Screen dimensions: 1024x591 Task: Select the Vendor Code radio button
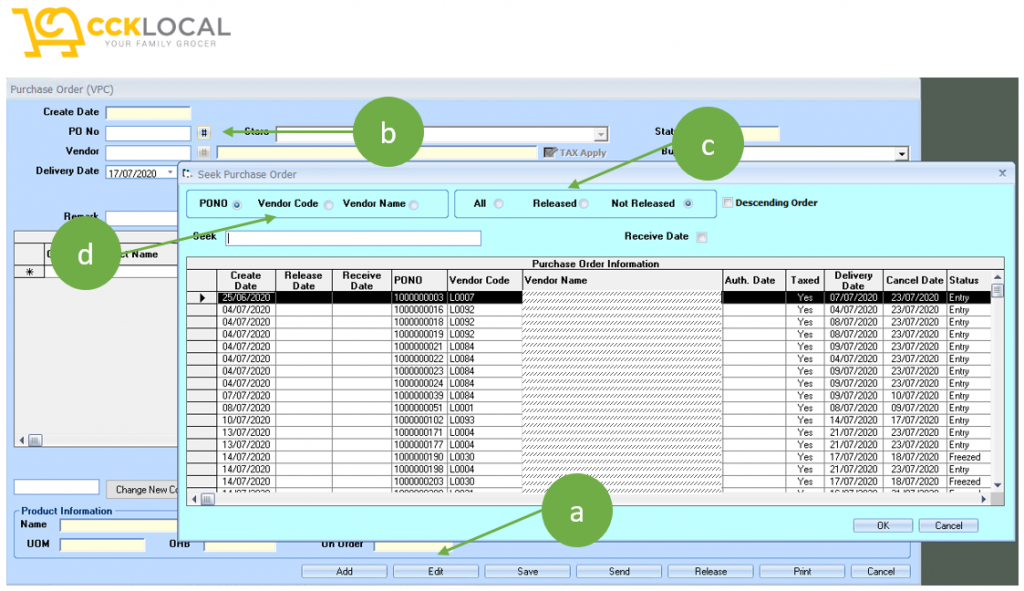(328, 205)
